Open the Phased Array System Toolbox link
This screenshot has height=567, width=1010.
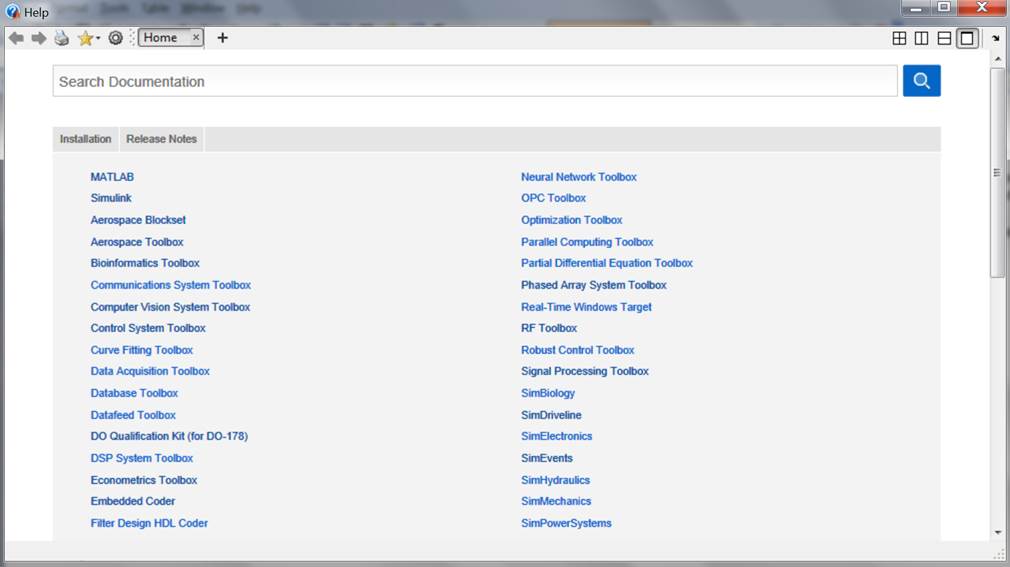(x=594, y=285)
